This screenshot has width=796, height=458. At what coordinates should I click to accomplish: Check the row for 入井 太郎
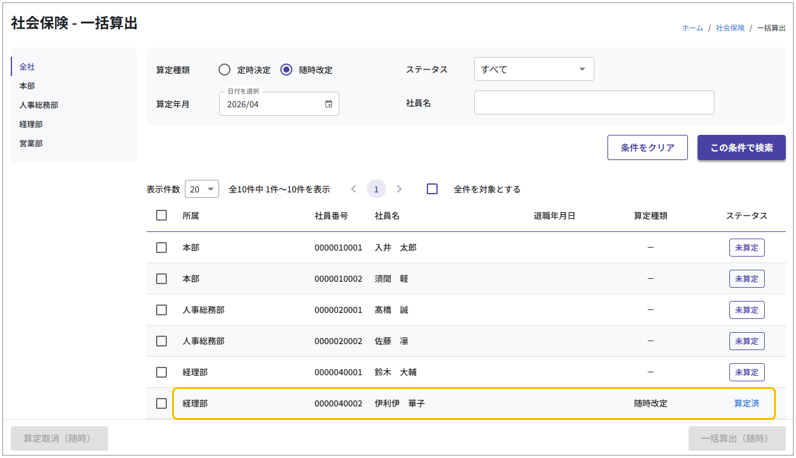coord(161,248)
